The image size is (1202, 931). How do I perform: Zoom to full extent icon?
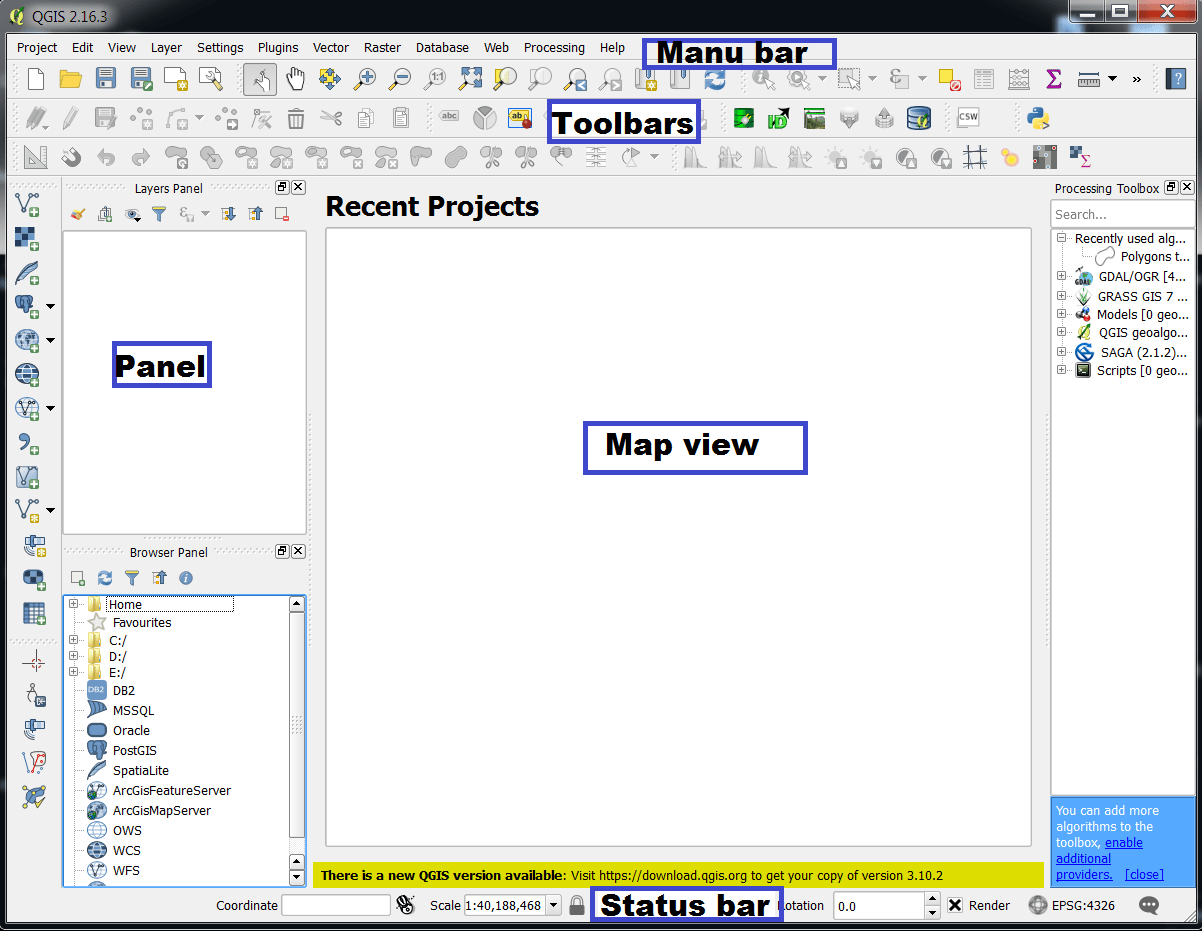(471, 79)
